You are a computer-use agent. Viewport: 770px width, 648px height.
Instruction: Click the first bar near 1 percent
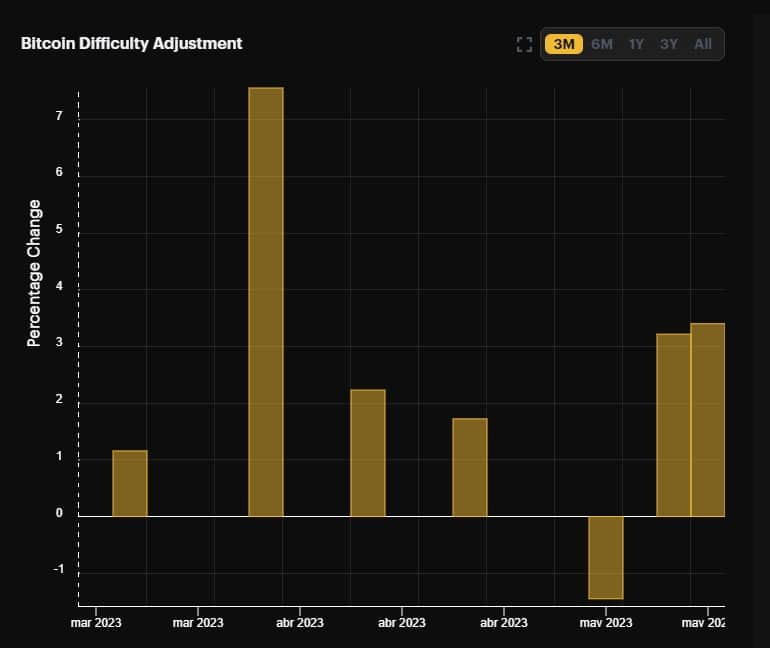(x=130, y=483)
